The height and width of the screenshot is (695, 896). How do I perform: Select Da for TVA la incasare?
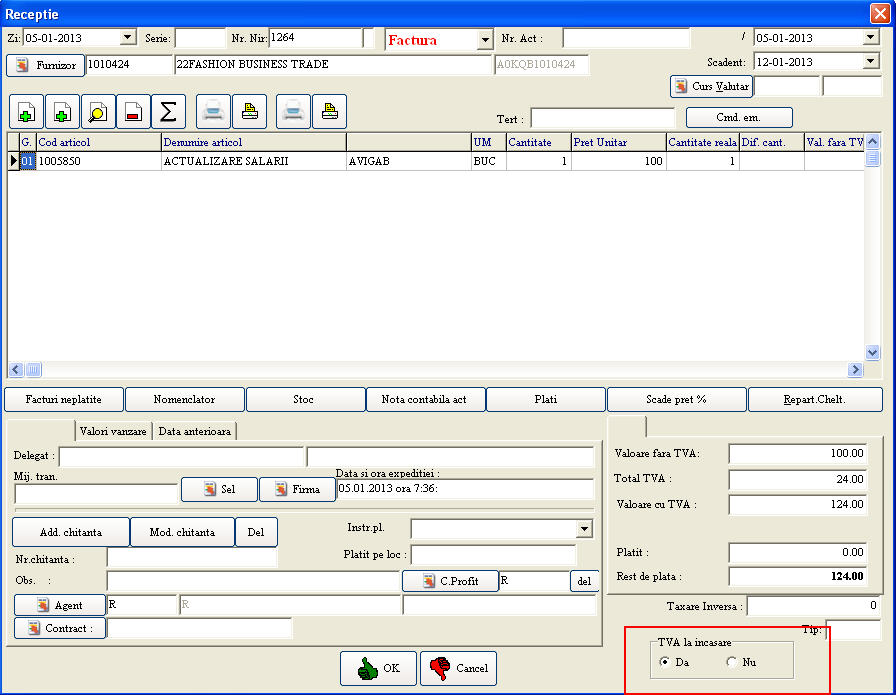click(666, 662)
